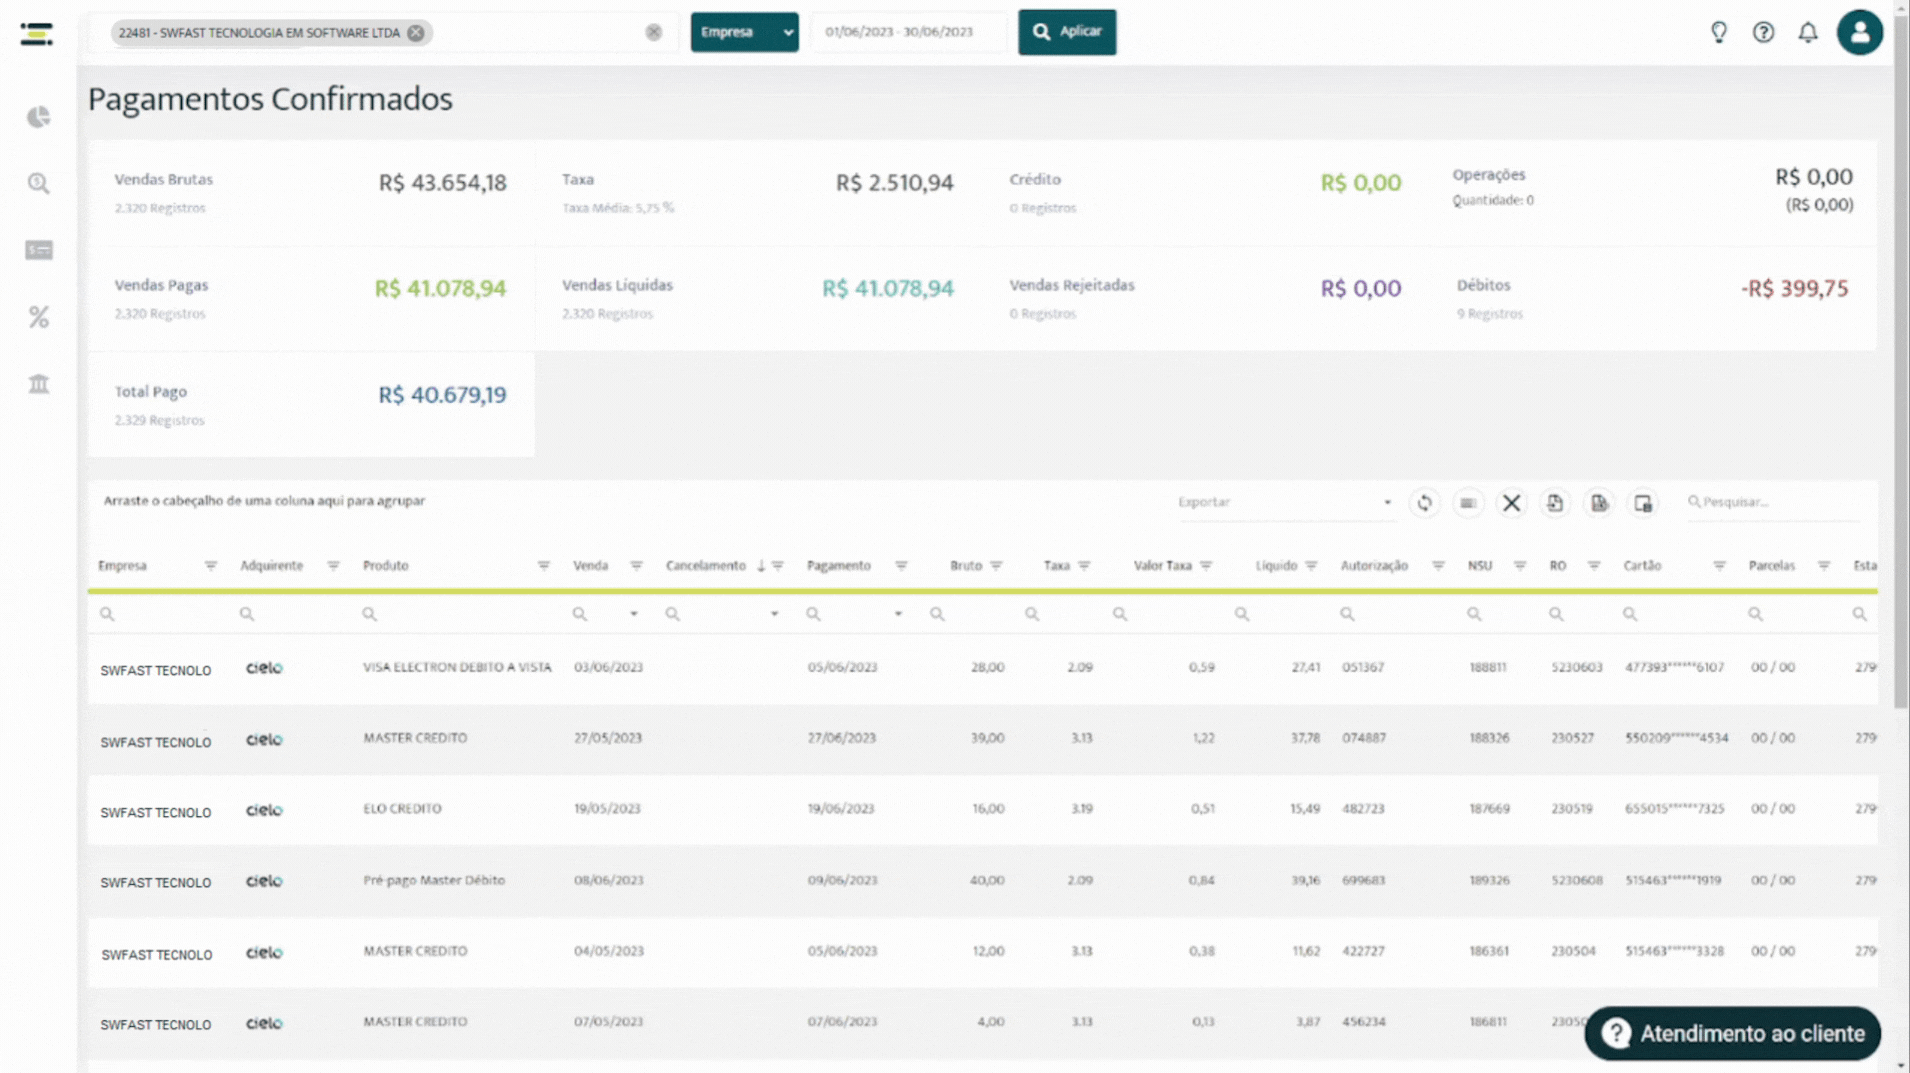This screenshot has height=1073, width=1910.
Task: Sort by the Produto column header
Action: [x=386, y=566]
